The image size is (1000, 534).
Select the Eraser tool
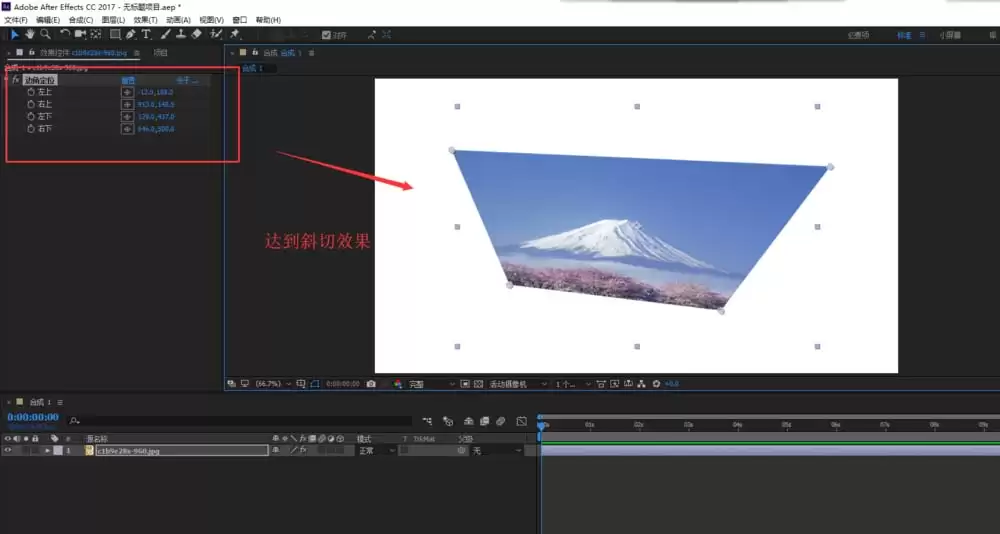[196, 34]
